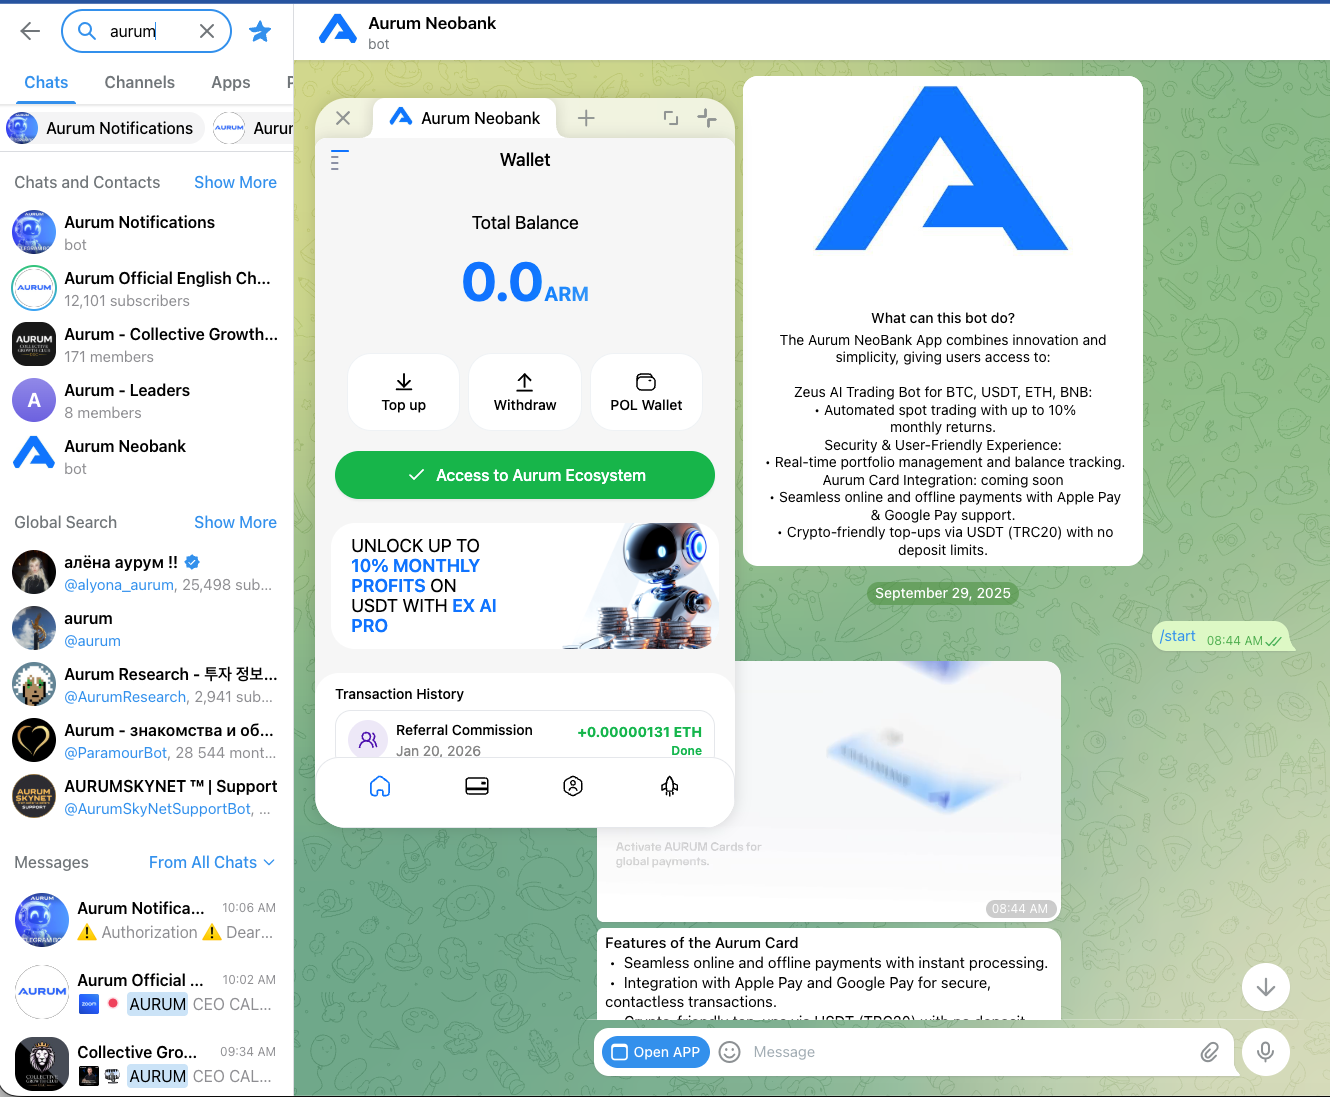The height and width of the screenshot is (1097, 1330).
Task: Open AURUMSKYNET Support bot result
Action: point(146,796)
